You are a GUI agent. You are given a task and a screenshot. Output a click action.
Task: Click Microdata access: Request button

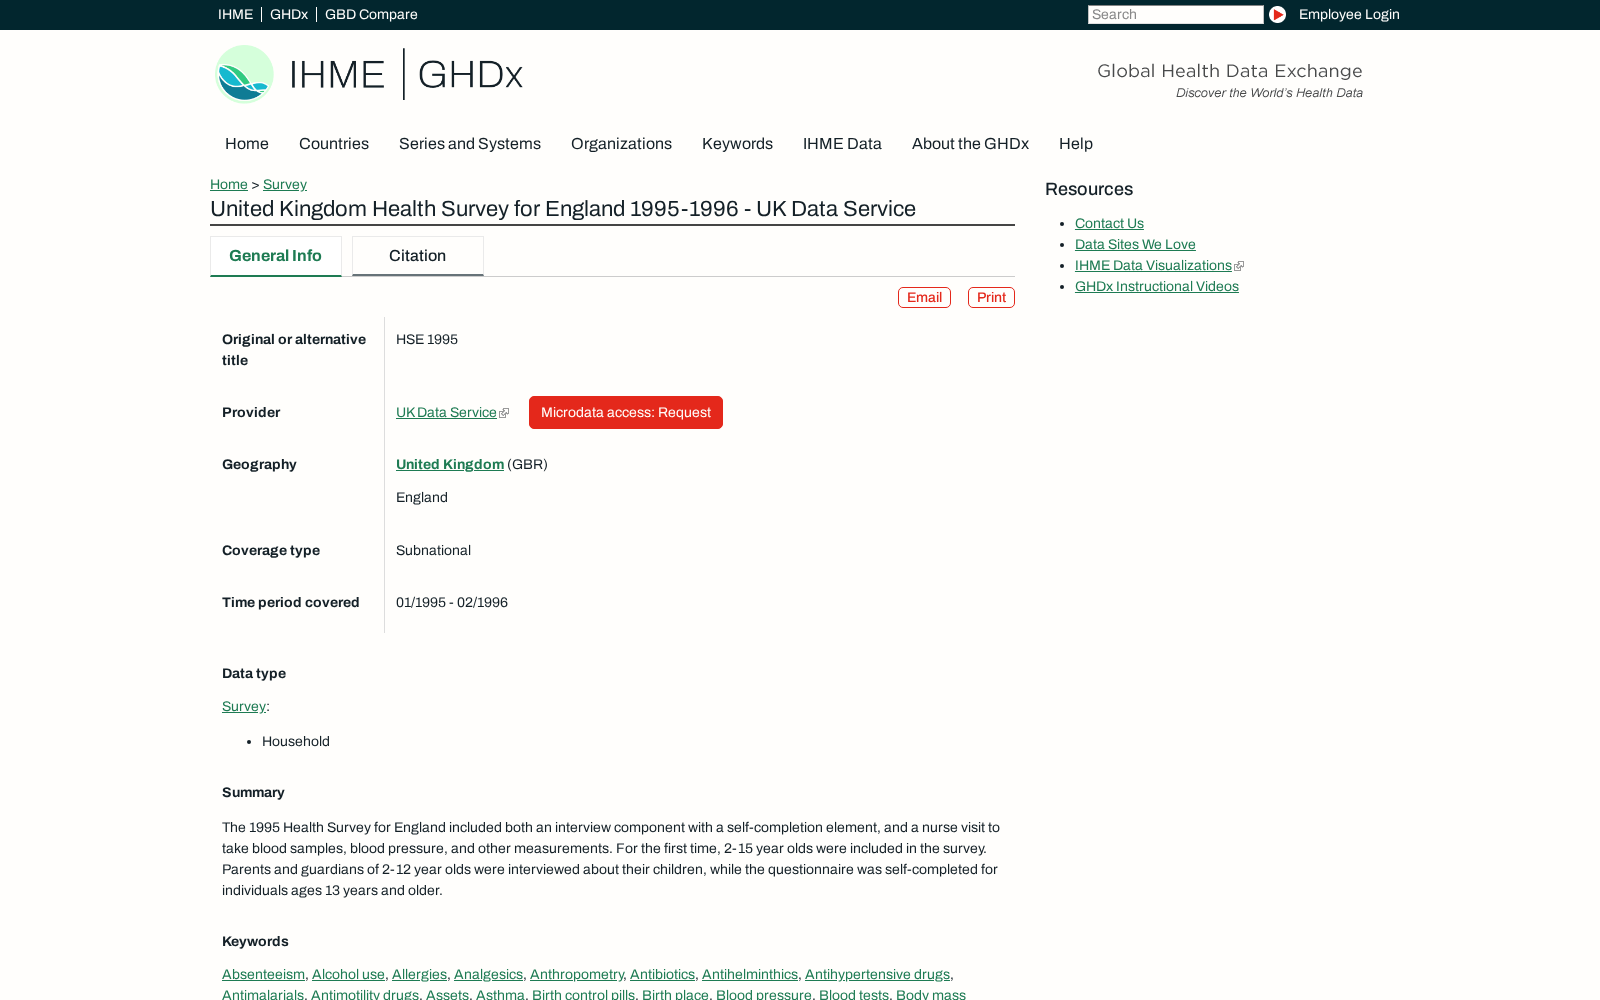coord(626,412)
